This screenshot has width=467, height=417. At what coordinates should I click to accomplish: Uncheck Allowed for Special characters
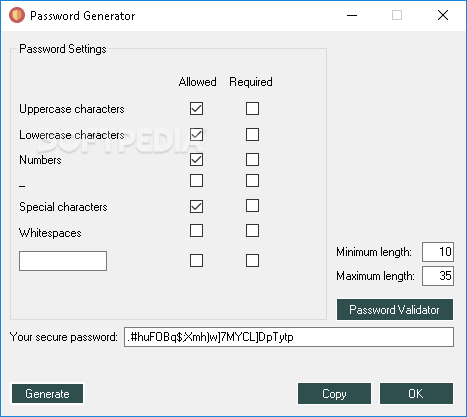click(x=196, y=206)
